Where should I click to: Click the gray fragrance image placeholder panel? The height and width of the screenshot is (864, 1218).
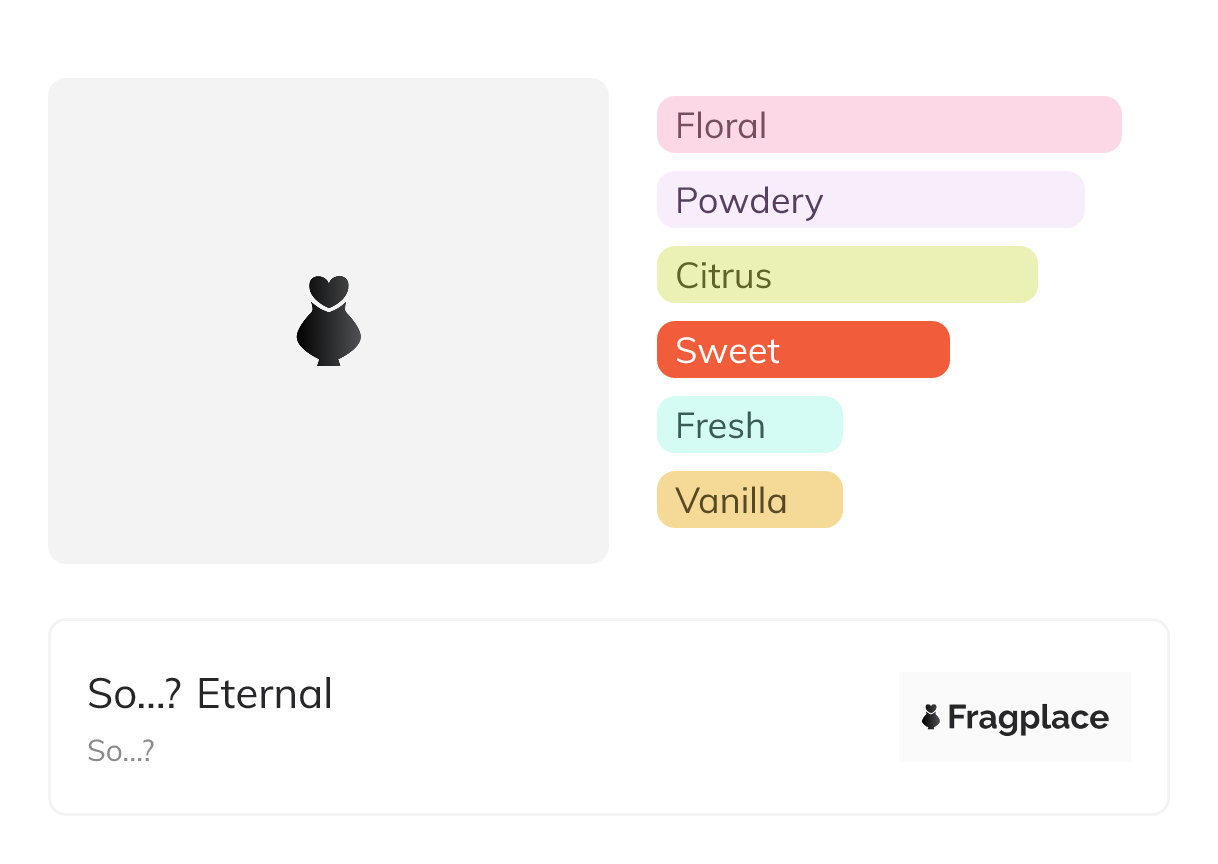click(x=328, y=321)
